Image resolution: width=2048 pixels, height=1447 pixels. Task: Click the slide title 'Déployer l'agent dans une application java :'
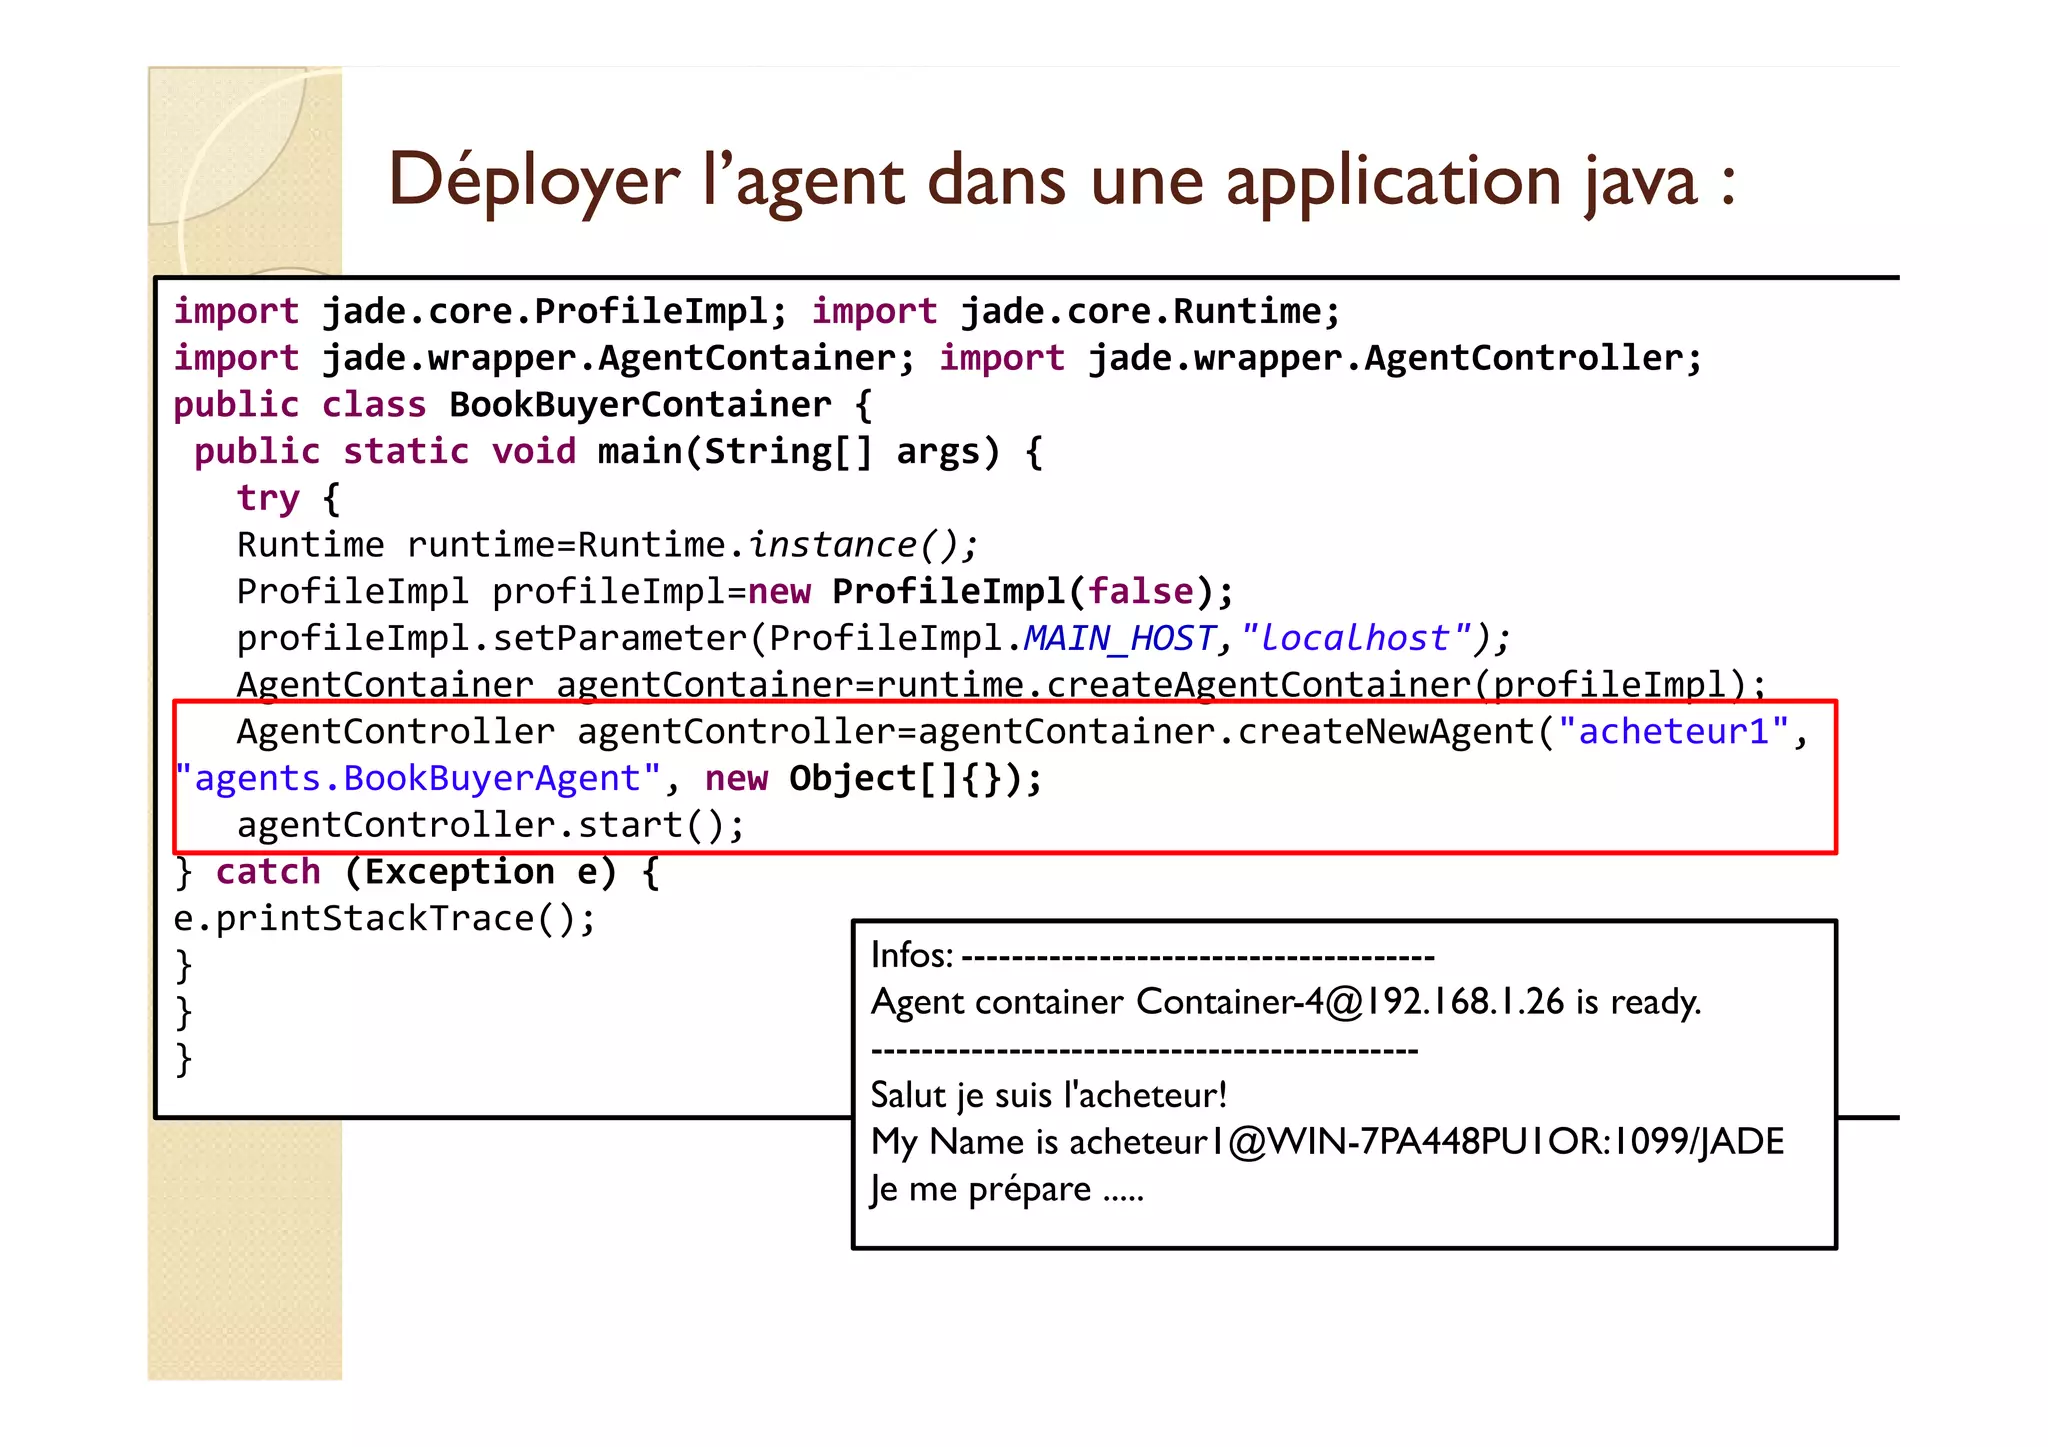coord(1061,181)
